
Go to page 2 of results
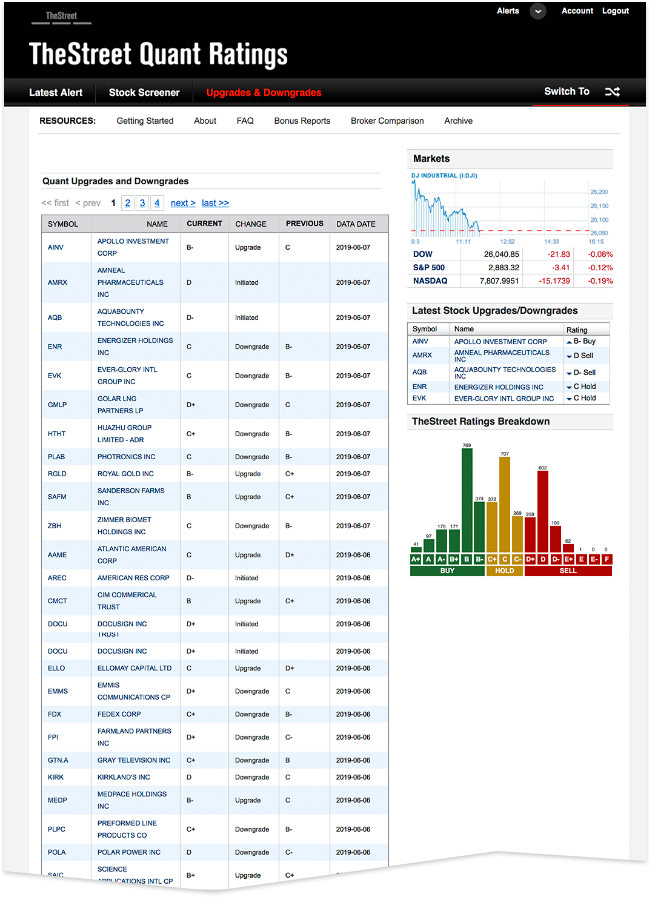click(x=128, y=203)
